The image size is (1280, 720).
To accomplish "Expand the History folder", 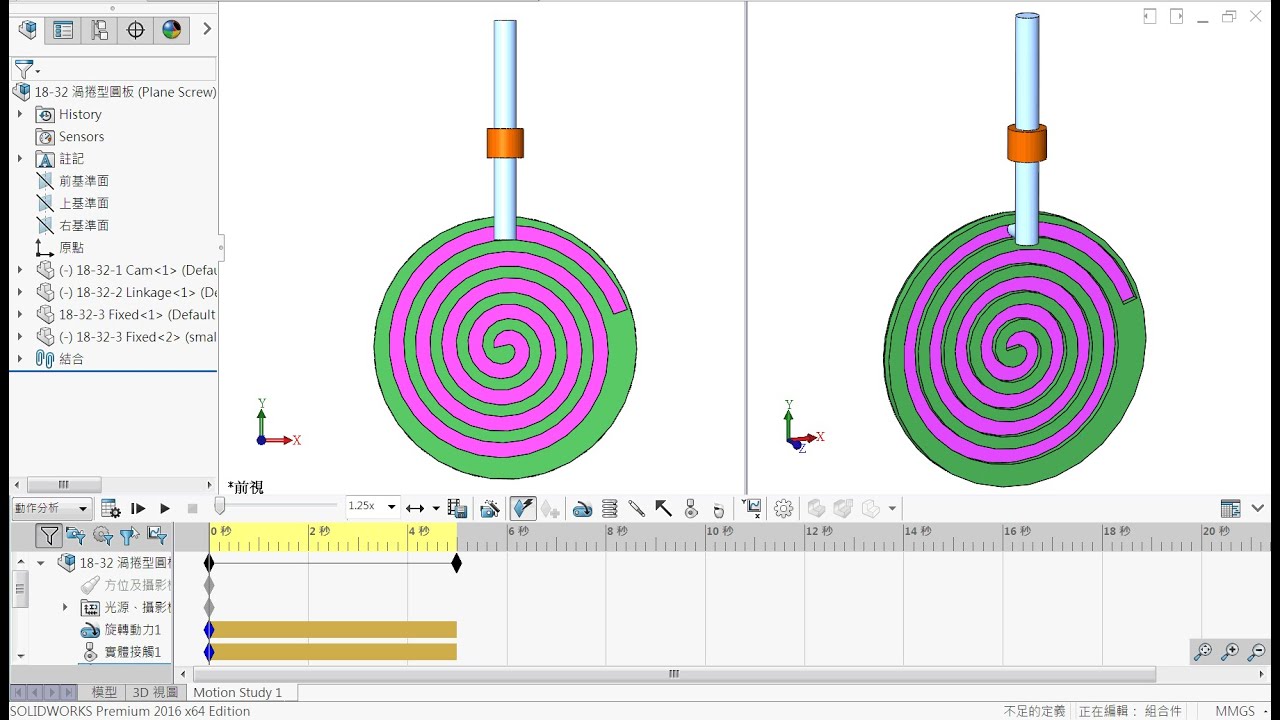I will 19,114.
